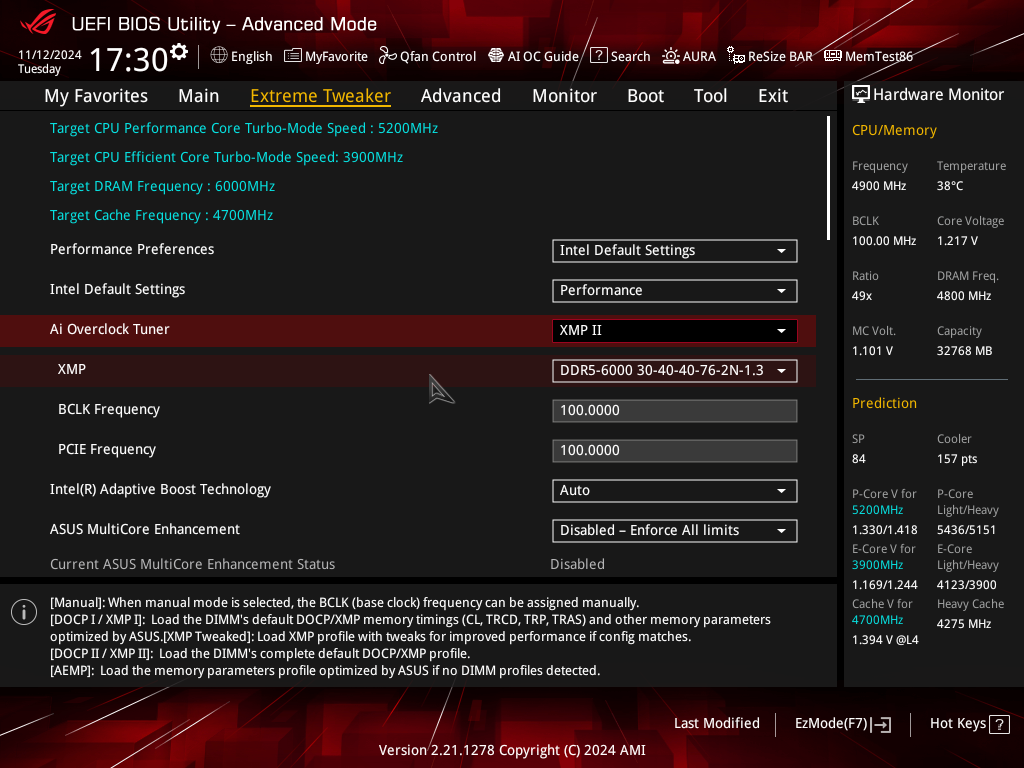Switch to Boot tab

click(645, 96)
